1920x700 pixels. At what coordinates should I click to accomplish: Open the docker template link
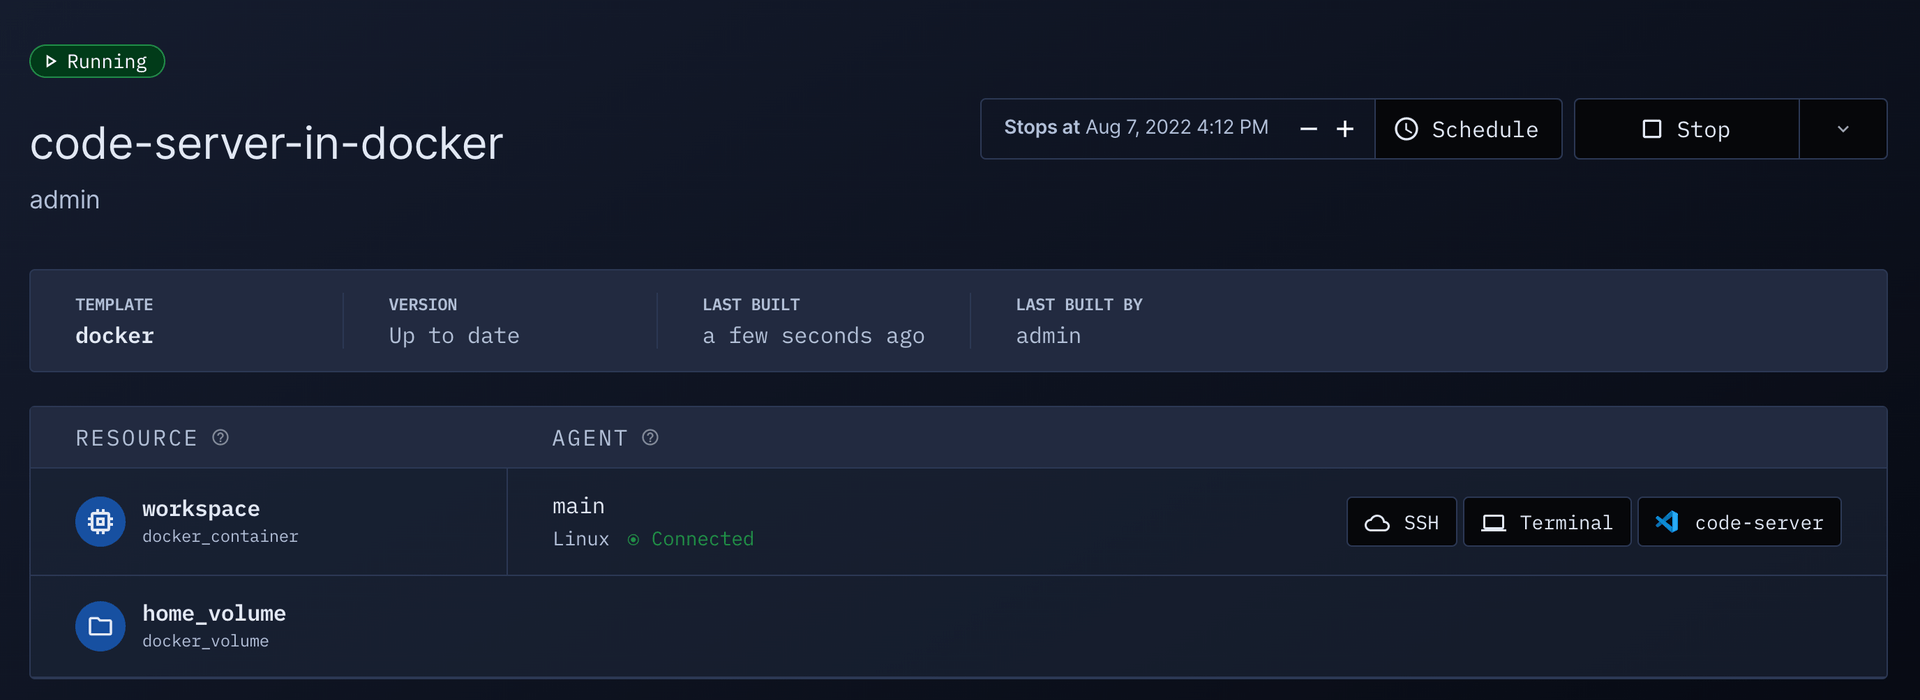[x=115, y=336]
